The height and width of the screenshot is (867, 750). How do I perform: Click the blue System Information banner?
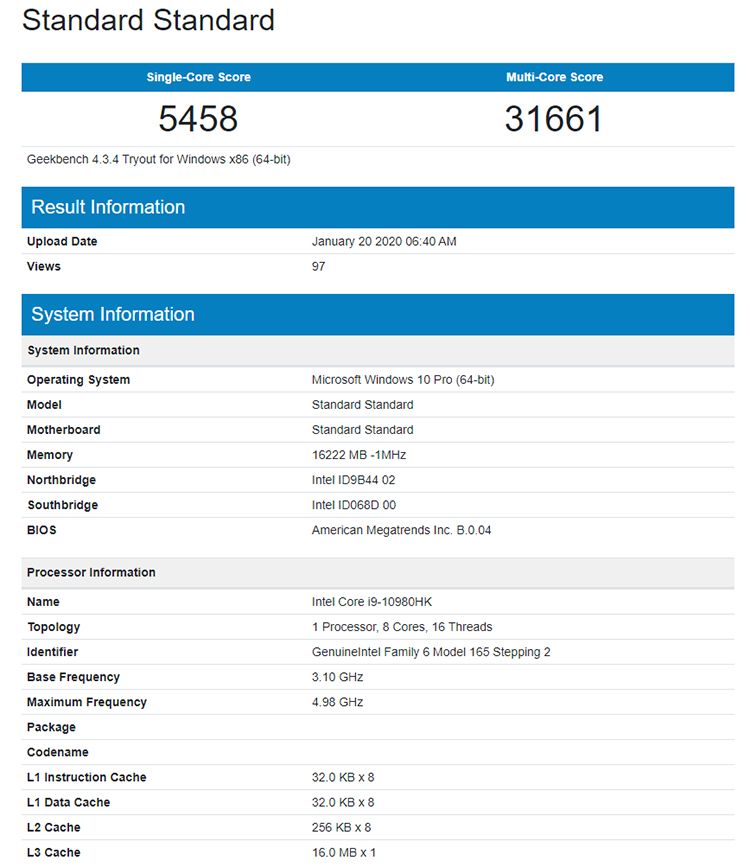378,315
